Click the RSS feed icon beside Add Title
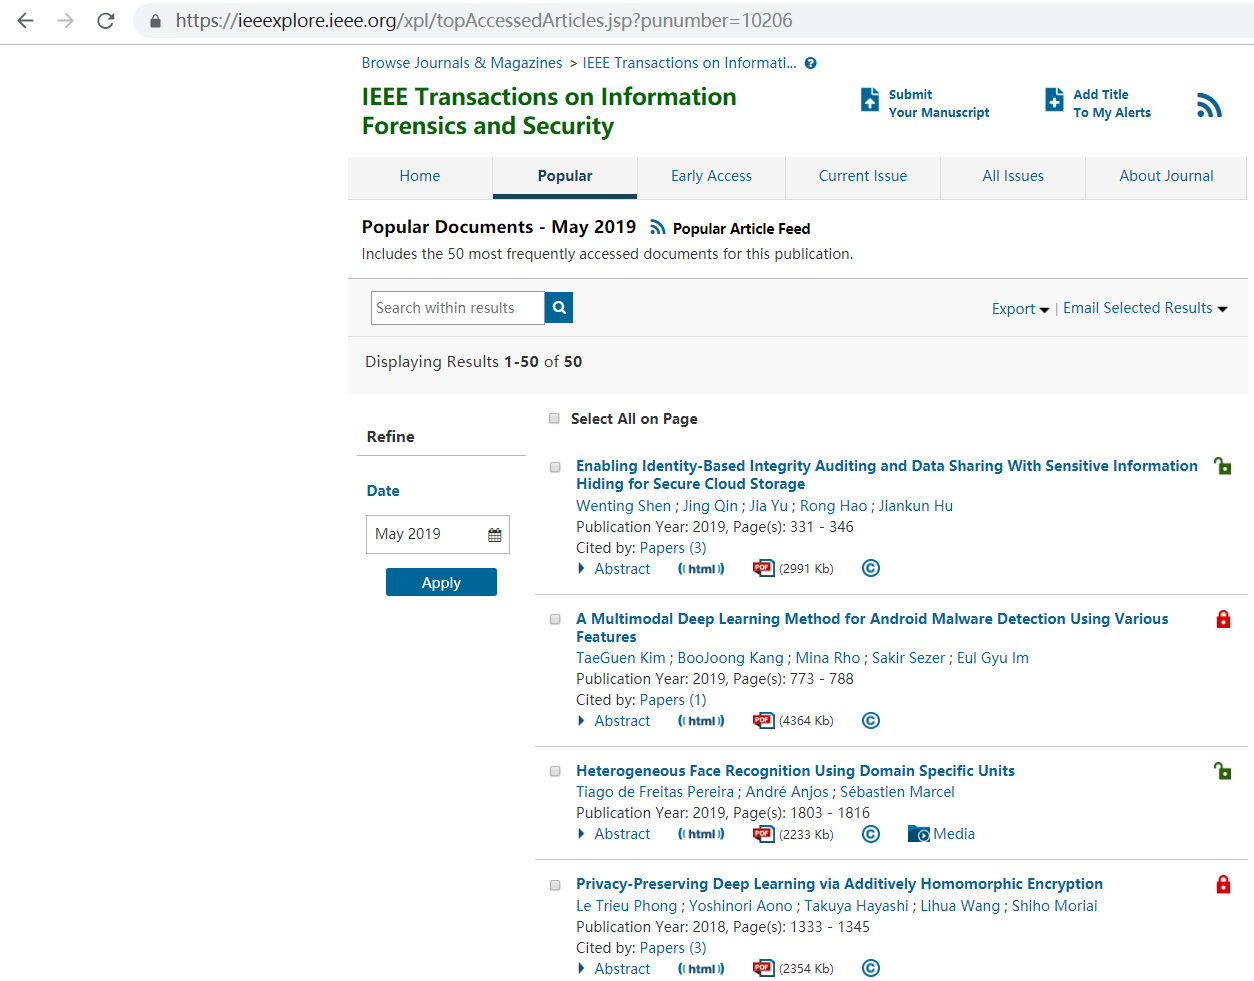Viewport: 1254px width, 981px height. 1209,105
